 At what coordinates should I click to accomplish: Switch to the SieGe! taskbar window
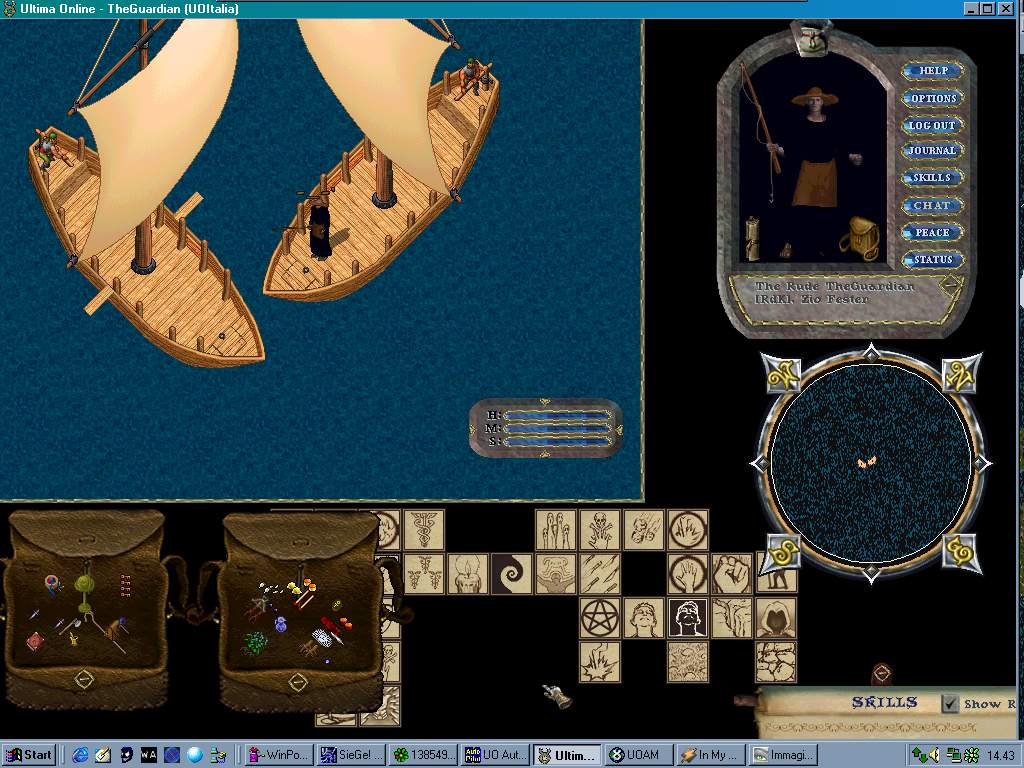coord(352,755)
